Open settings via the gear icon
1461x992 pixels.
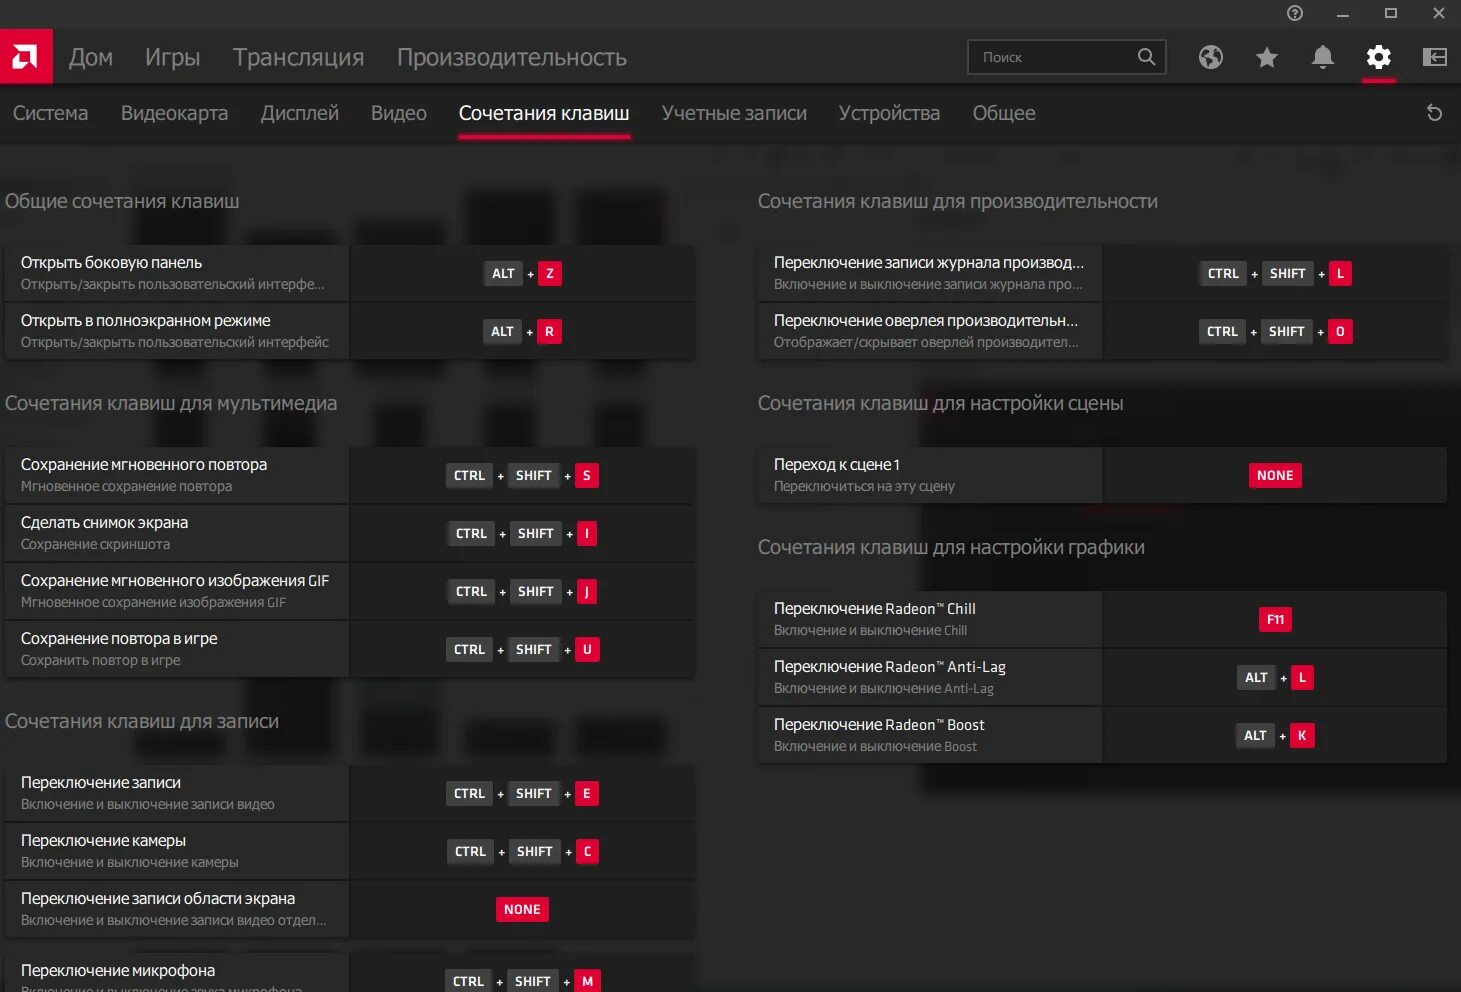[x=1379, y=57]
